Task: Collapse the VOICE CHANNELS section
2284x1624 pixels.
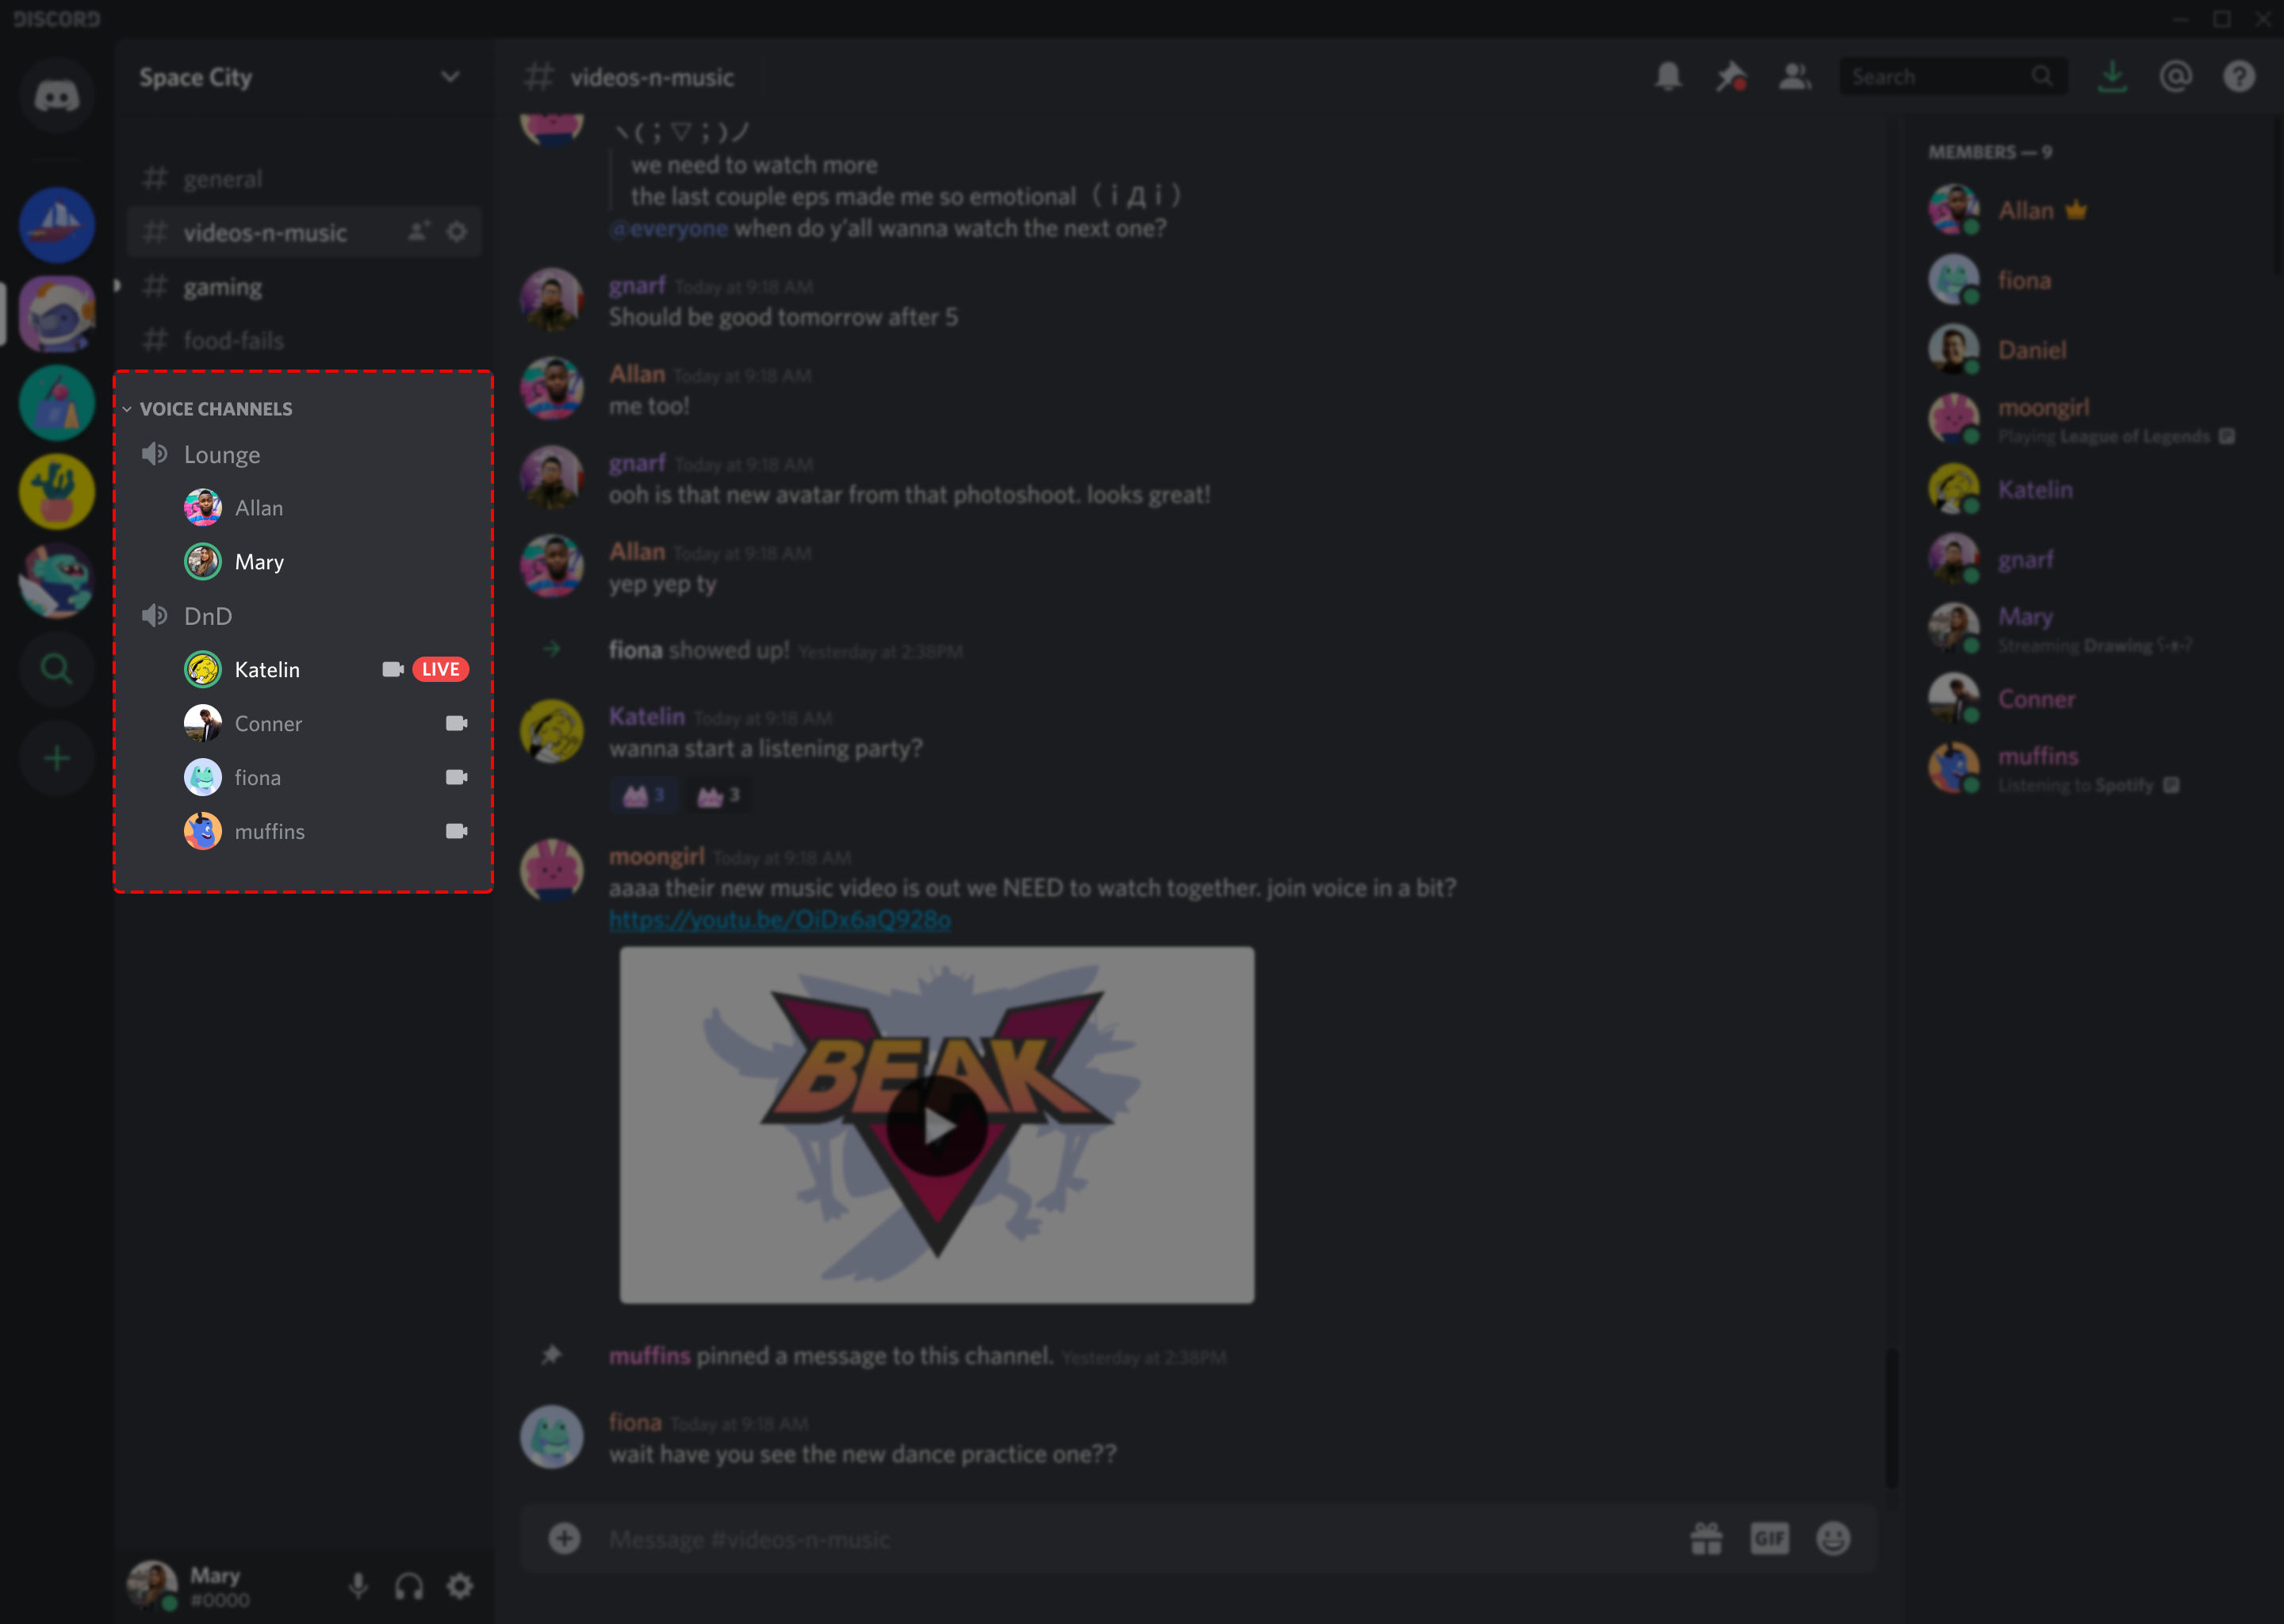Action: (137, 408)
